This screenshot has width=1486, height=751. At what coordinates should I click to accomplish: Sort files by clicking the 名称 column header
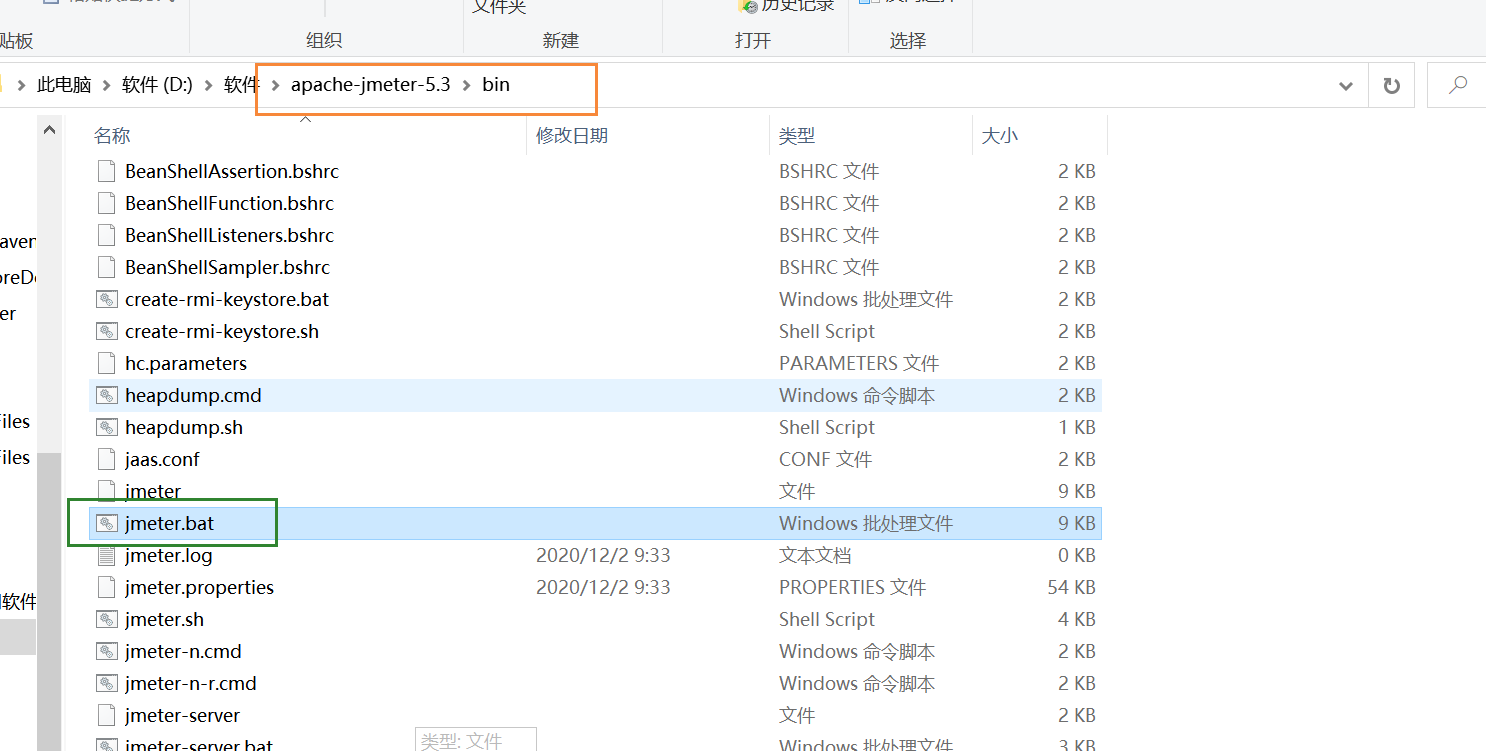(x=111, y=135)
